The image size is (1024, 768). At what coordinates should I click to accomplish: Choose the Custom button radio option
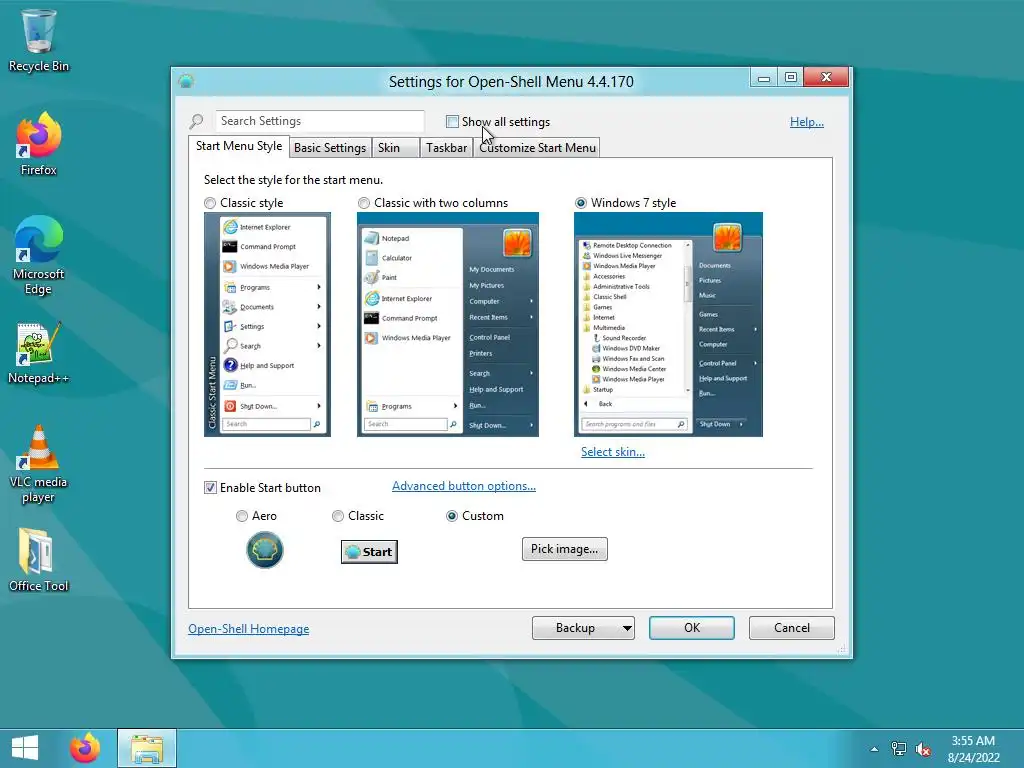pyautogui.click(x=451, y=516)
